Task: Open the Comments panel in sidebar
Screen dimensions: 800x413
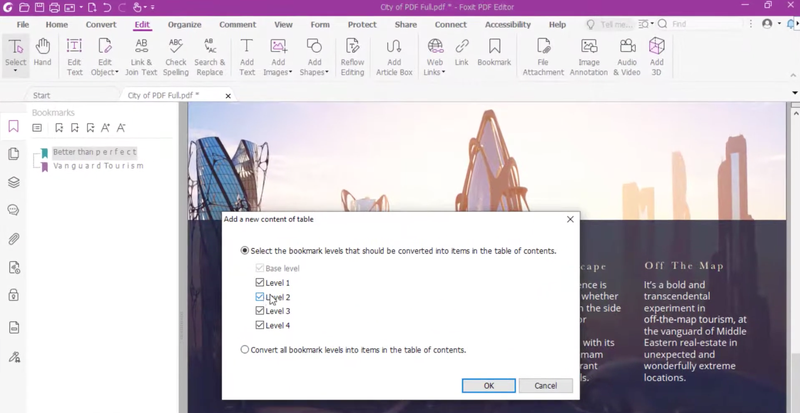Action: coord(14,210)
